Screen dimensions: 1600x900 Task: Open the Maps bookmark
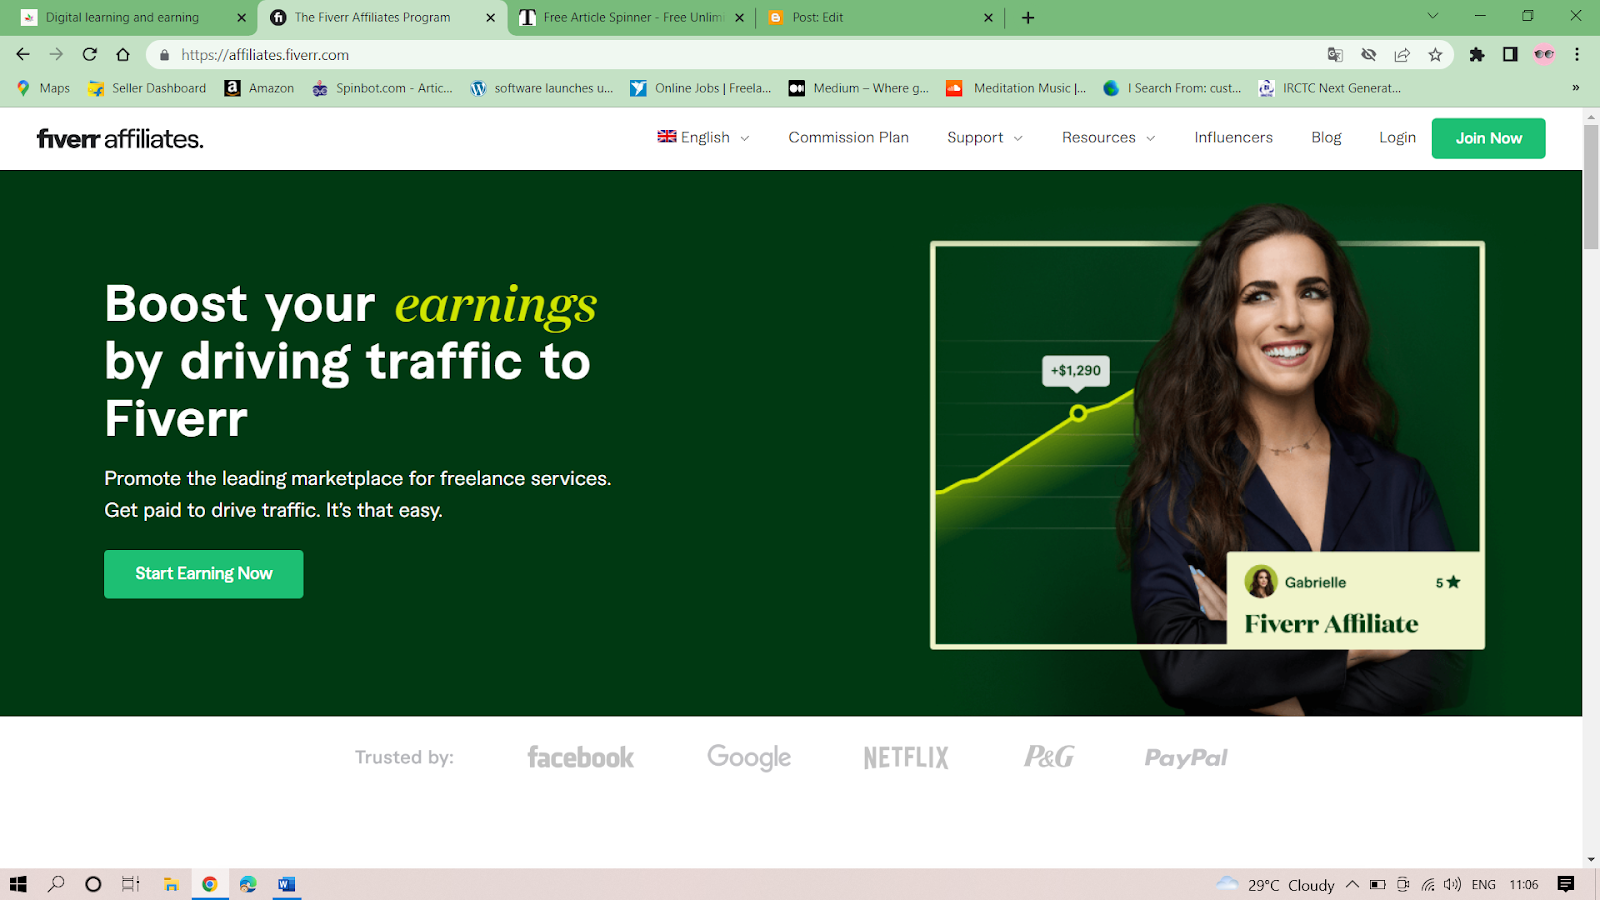pyautogui.click(x=44, y=88)
